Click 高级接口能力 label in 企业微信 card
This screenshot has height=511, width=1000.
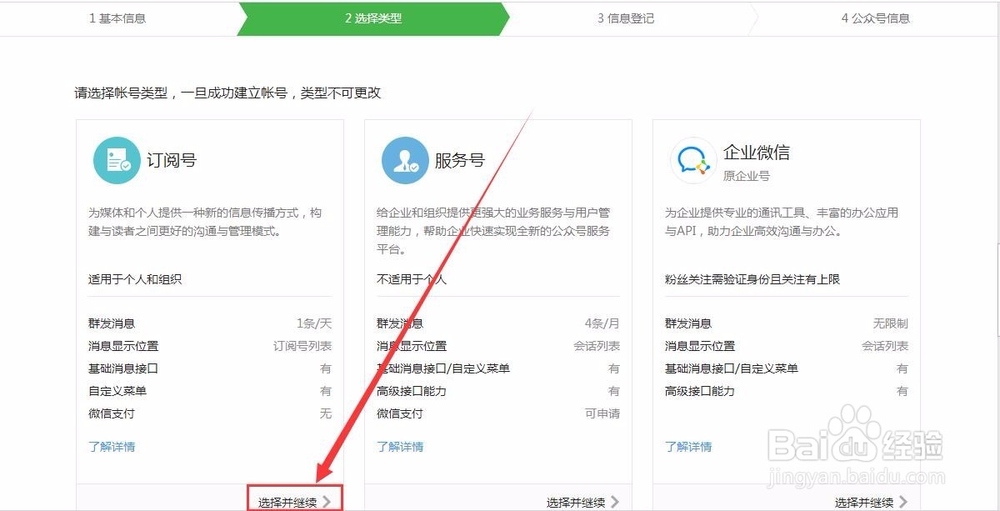pos(700,391)
